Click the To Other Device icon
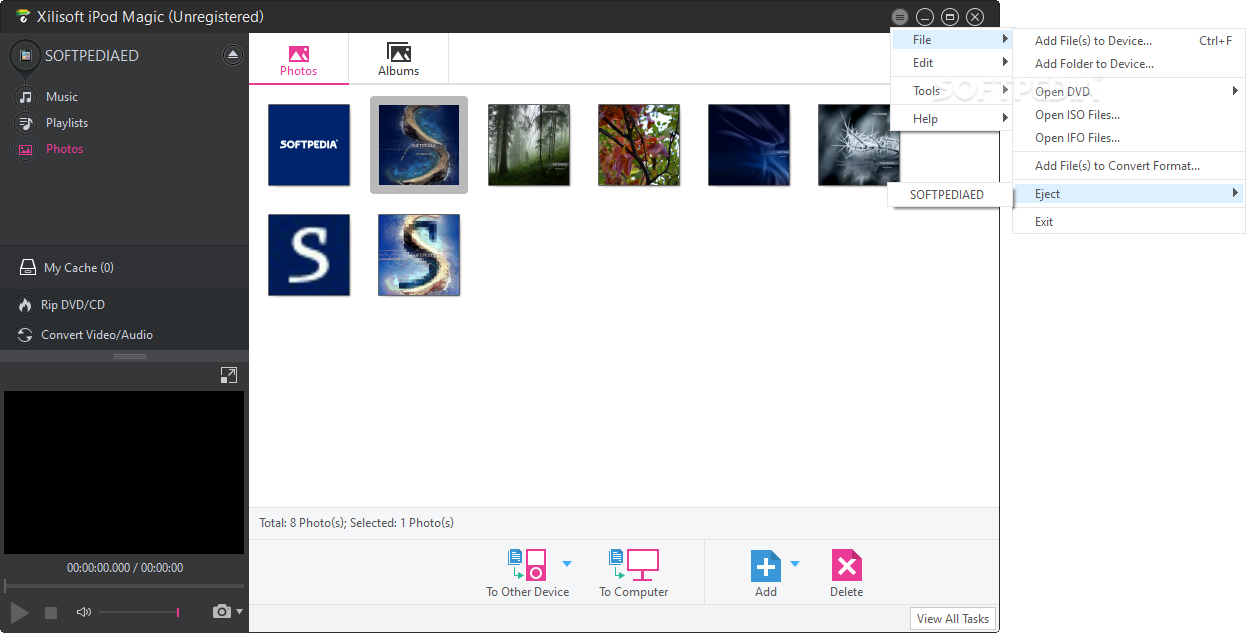 [528, 564]
